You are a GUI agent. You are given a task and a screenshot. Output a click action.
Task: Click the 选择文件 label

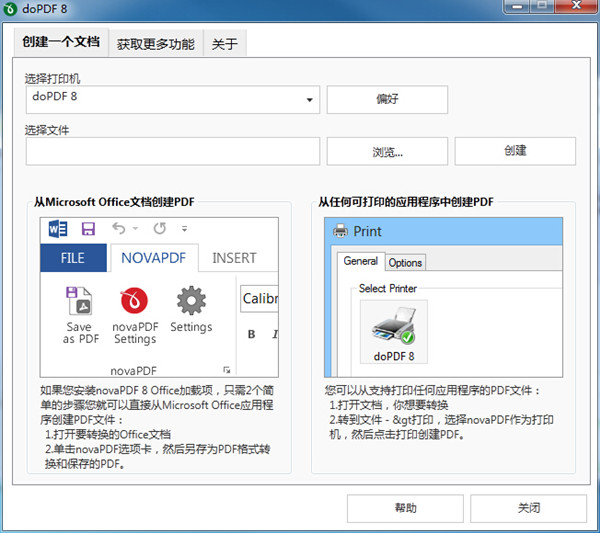[47, 130]
